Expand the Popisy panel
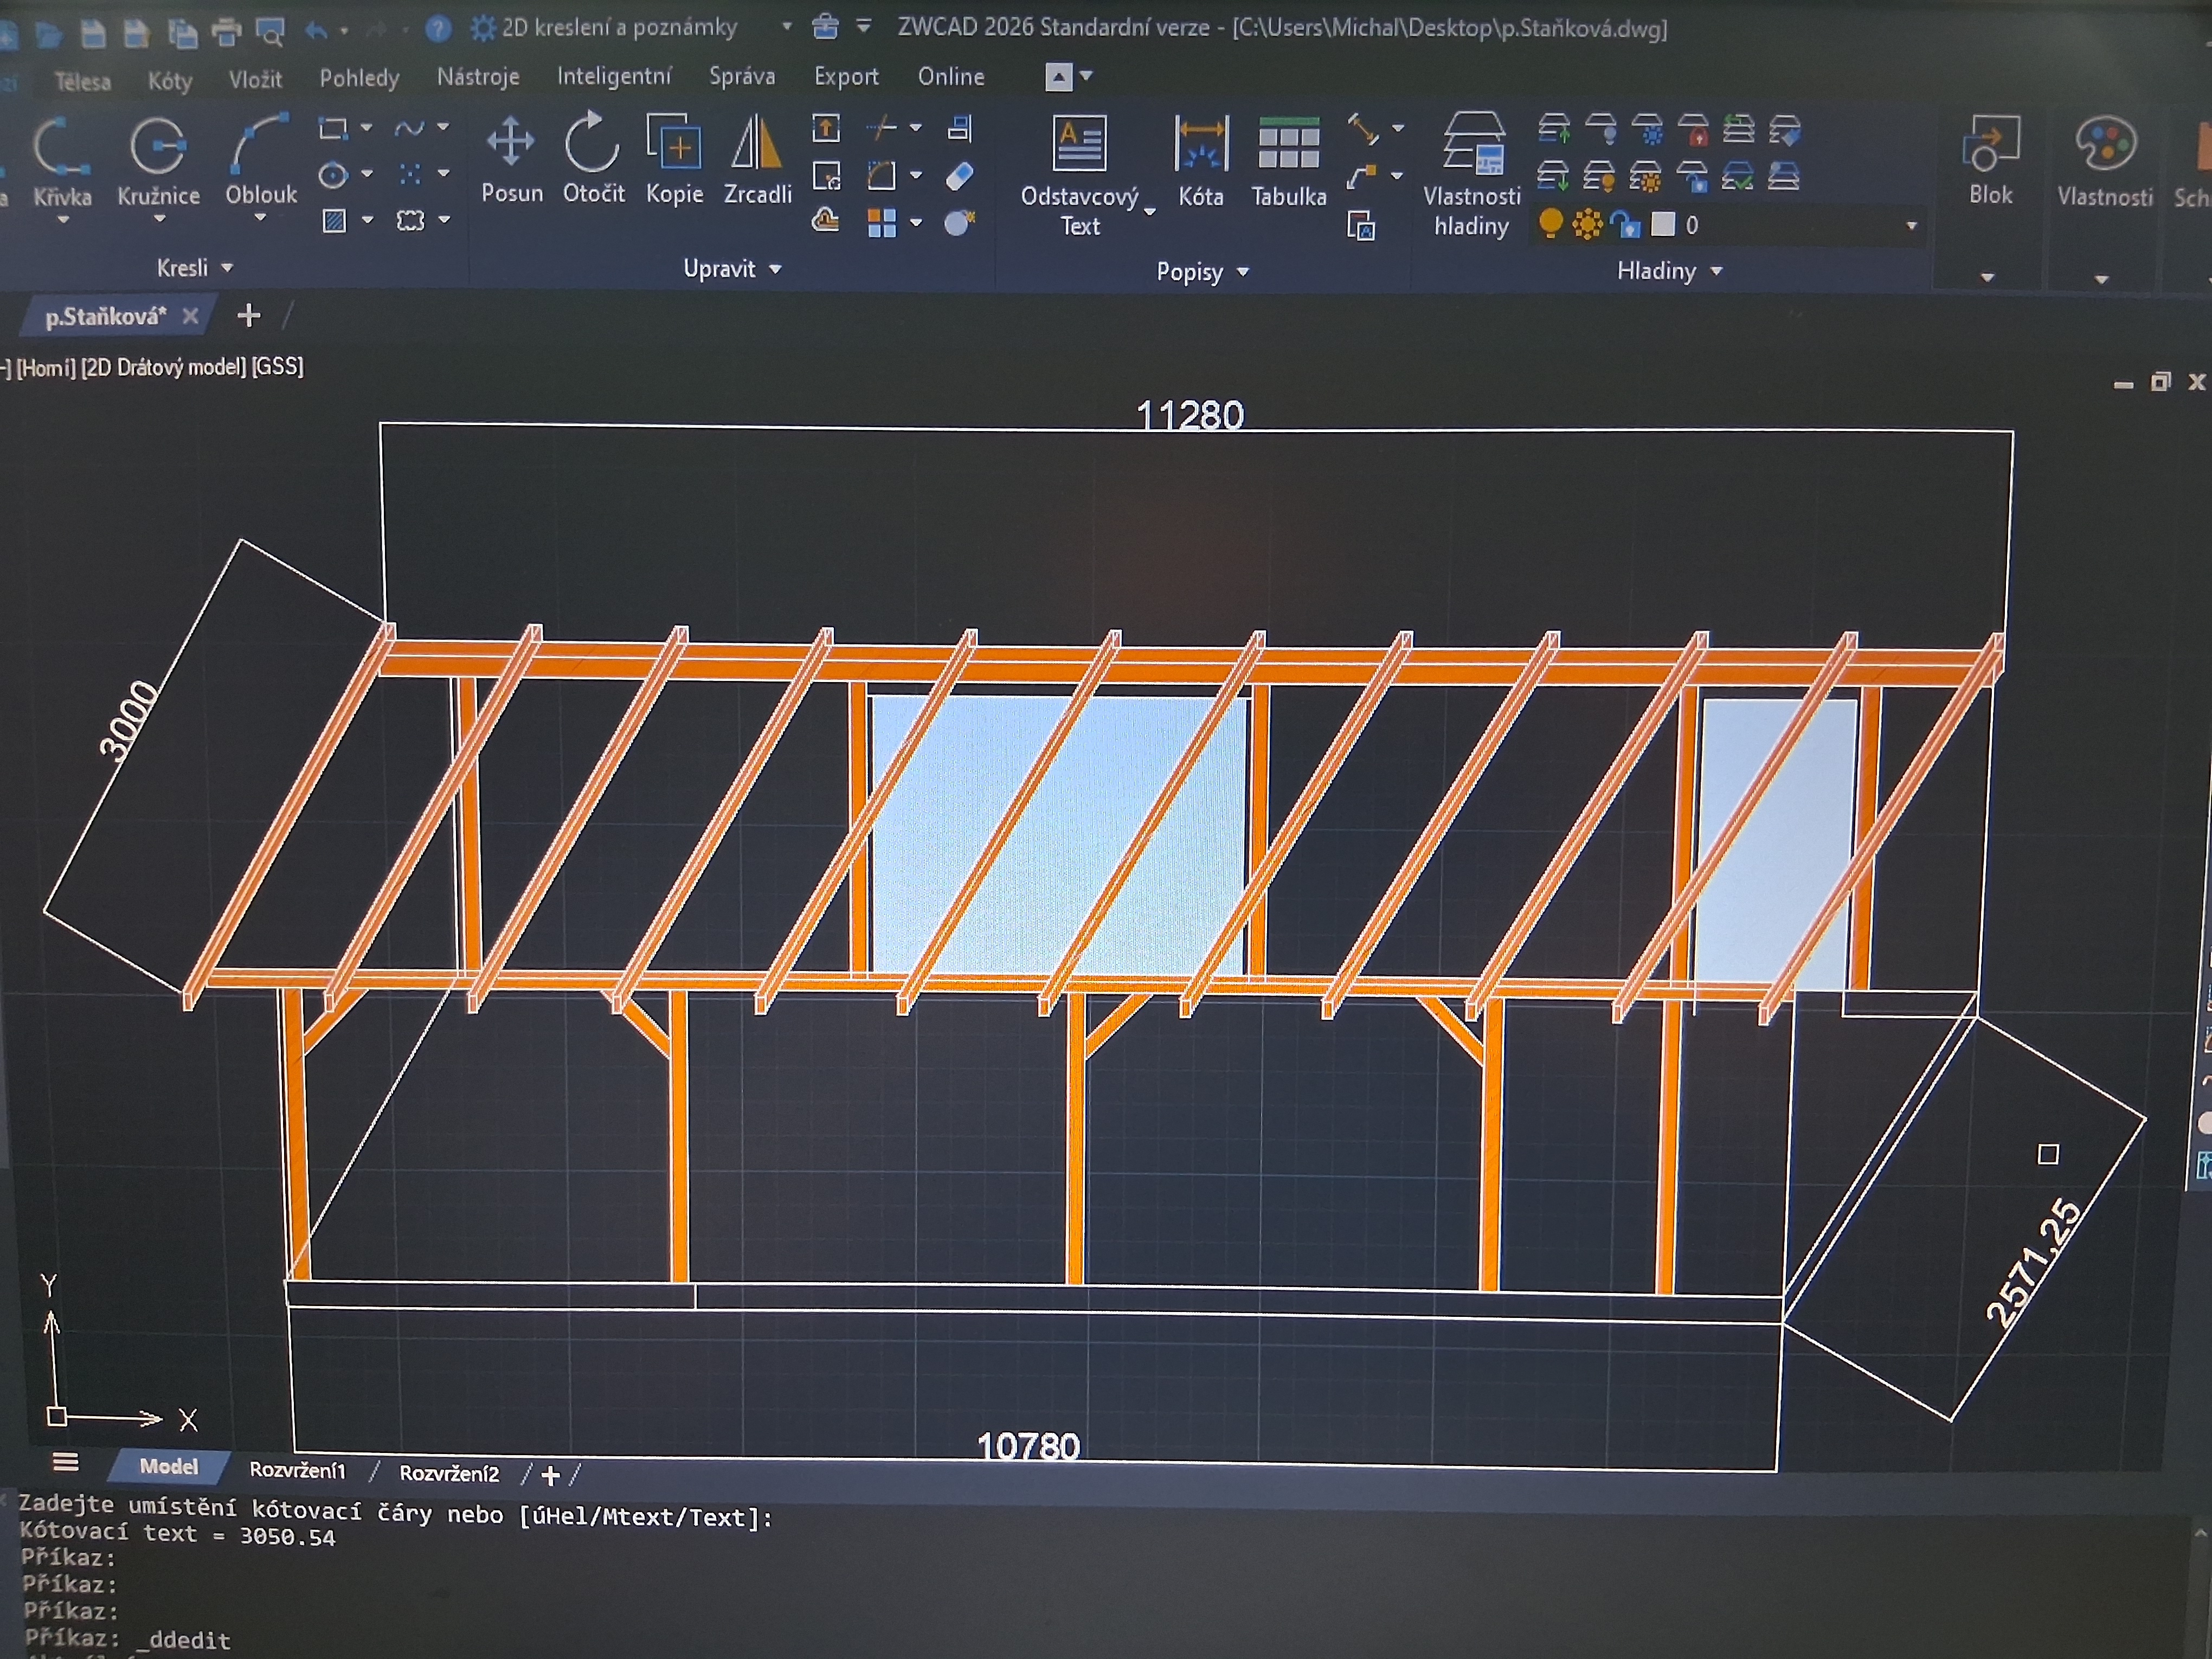Screen dimensions: 2212x1659 1202,272
